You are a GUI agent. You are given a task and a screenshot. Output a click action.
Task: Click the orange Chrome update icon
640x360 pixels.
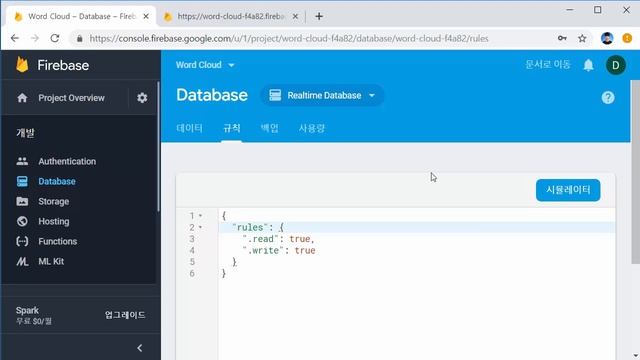click(627, 38)
